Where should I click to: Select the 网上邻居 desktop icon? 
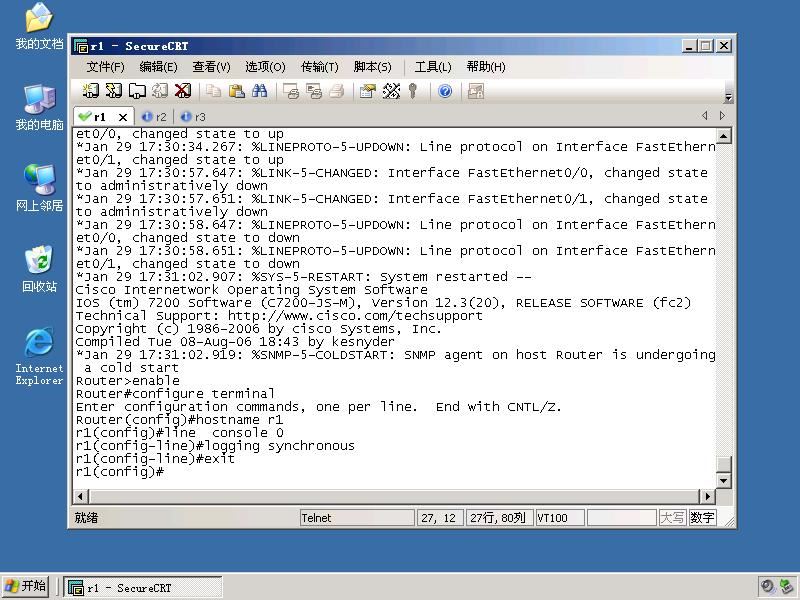click(39, 188)
